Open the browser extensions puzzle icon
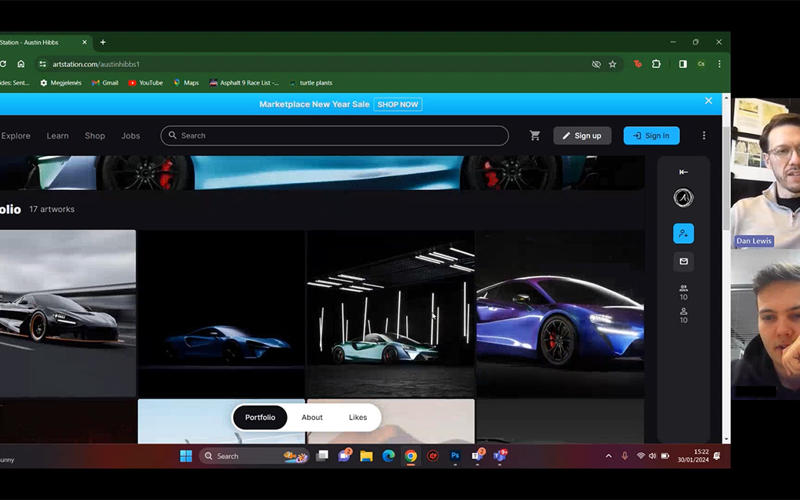 pyautogui.click(x=657, y=64)
